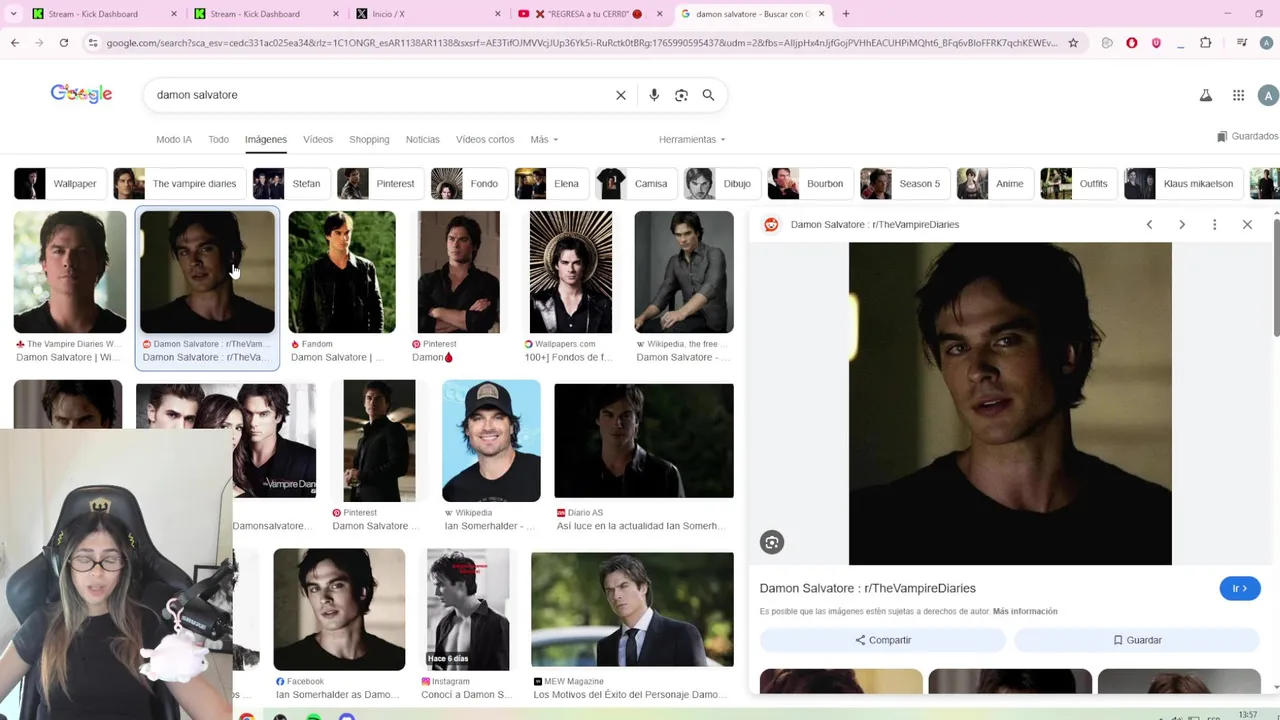Open the browser extensions puzzle icon
This screenshot has height=720, width=1280.
click(1206, 43)
